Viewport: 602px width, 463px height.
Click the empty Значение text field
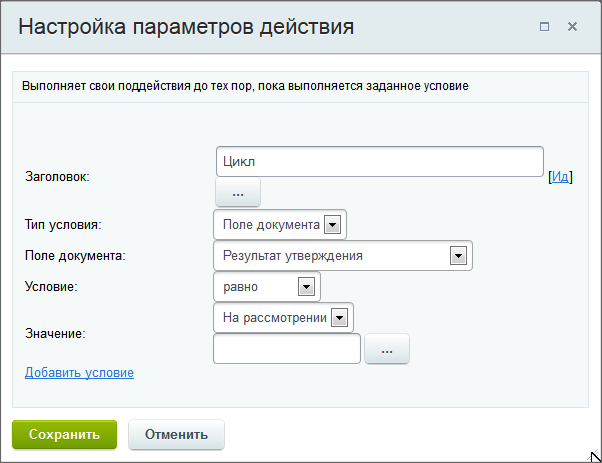(287, 349)
